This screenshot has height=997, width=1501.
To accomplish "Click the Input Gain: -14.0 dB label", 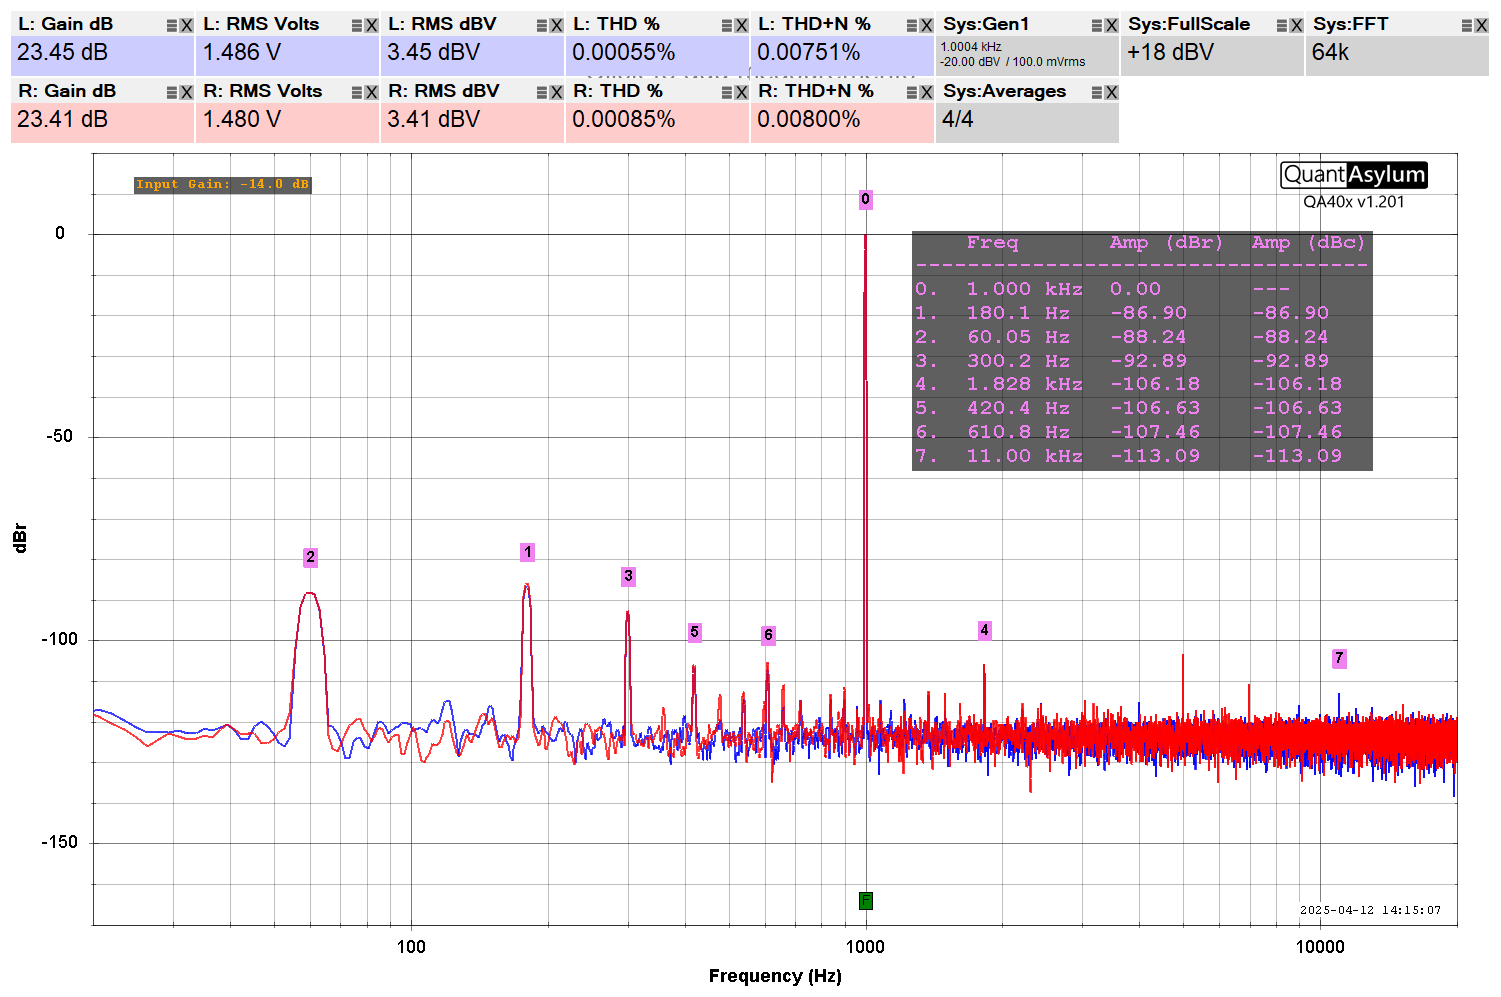I will (x=223, y=184).
